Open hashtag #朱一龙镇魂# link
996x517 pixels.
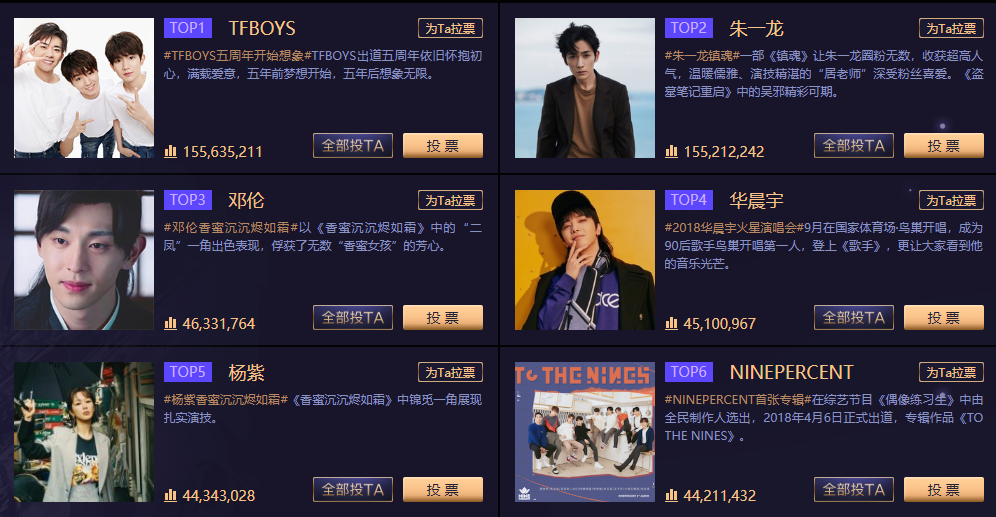pos(699,56)
